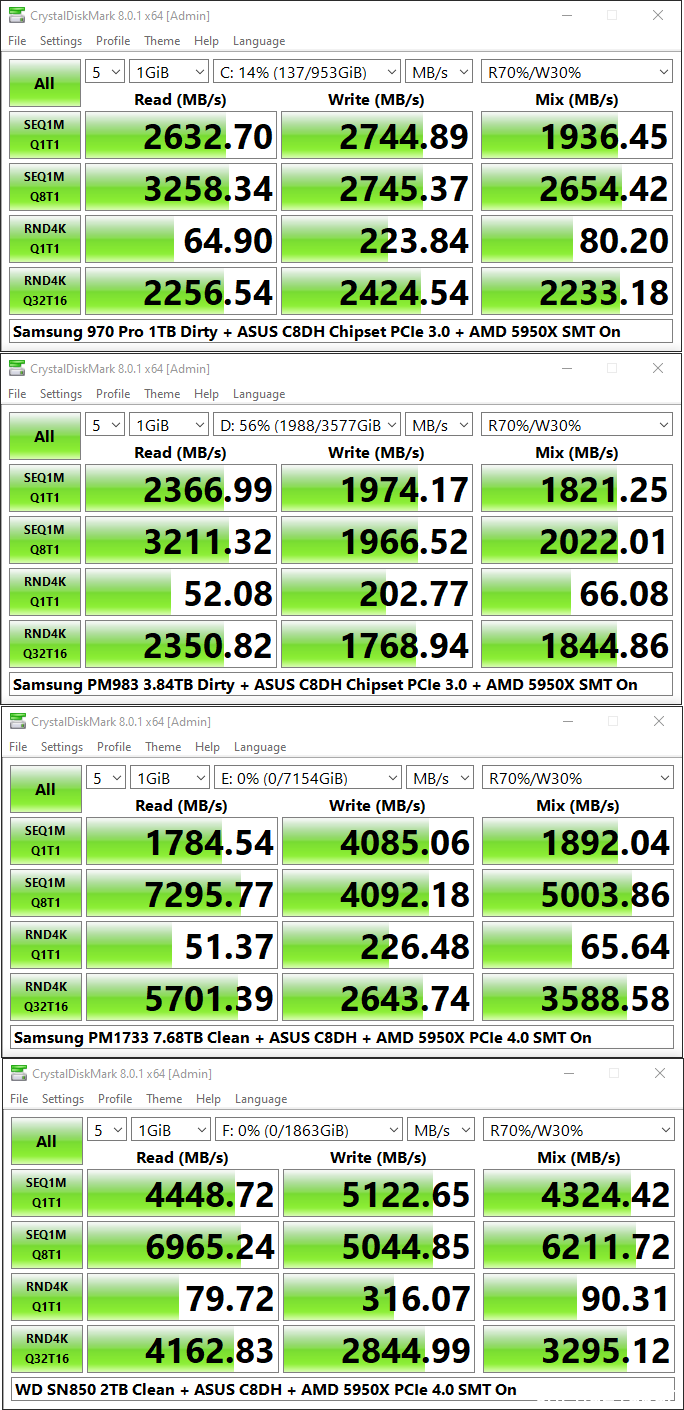Open Language menu in the WD SN850 window

tap(261, 1099)
